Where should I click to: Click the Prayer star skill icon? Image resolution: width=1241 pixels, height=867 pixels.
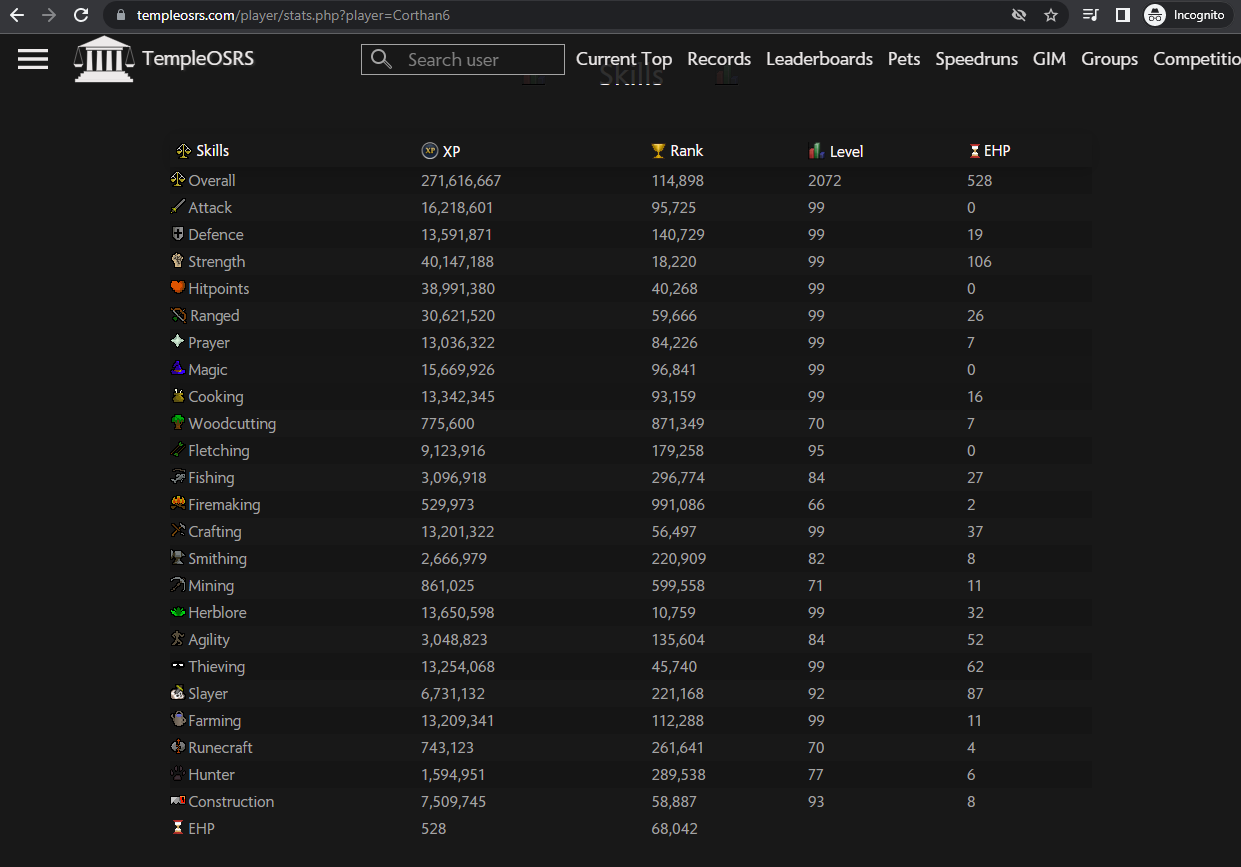(178, 342)
